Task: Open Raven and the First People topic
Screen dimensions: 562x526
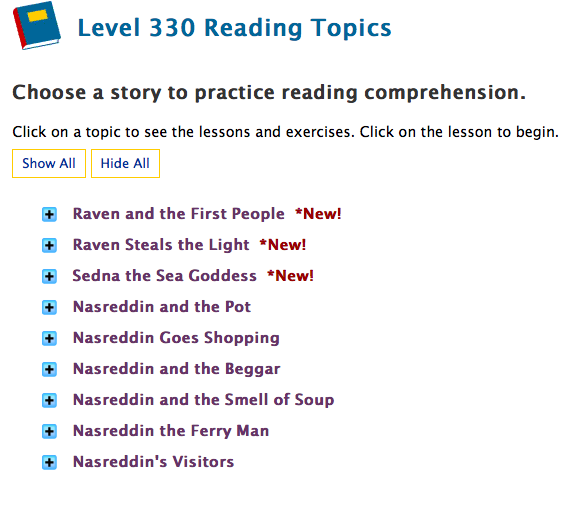Action: coord(178,214)
